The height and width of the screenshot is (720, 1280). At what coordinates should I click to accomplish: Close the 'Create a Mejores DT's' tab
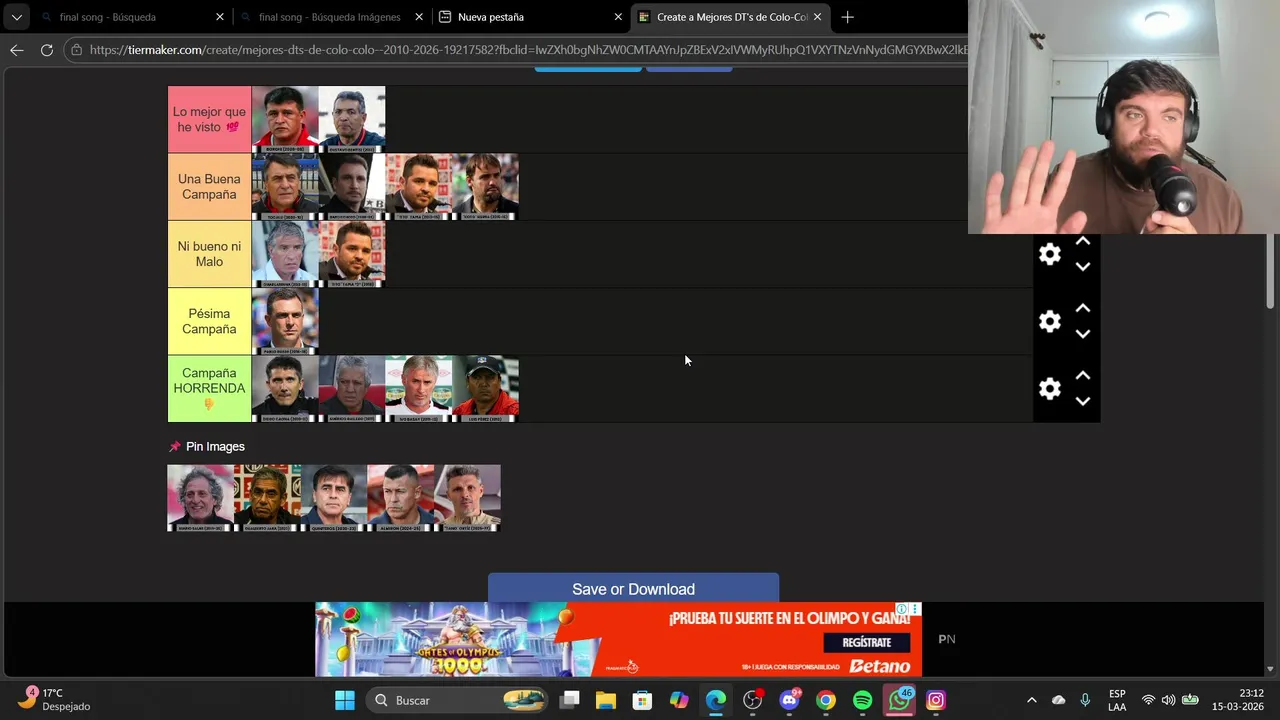click(x=817, y=17)
